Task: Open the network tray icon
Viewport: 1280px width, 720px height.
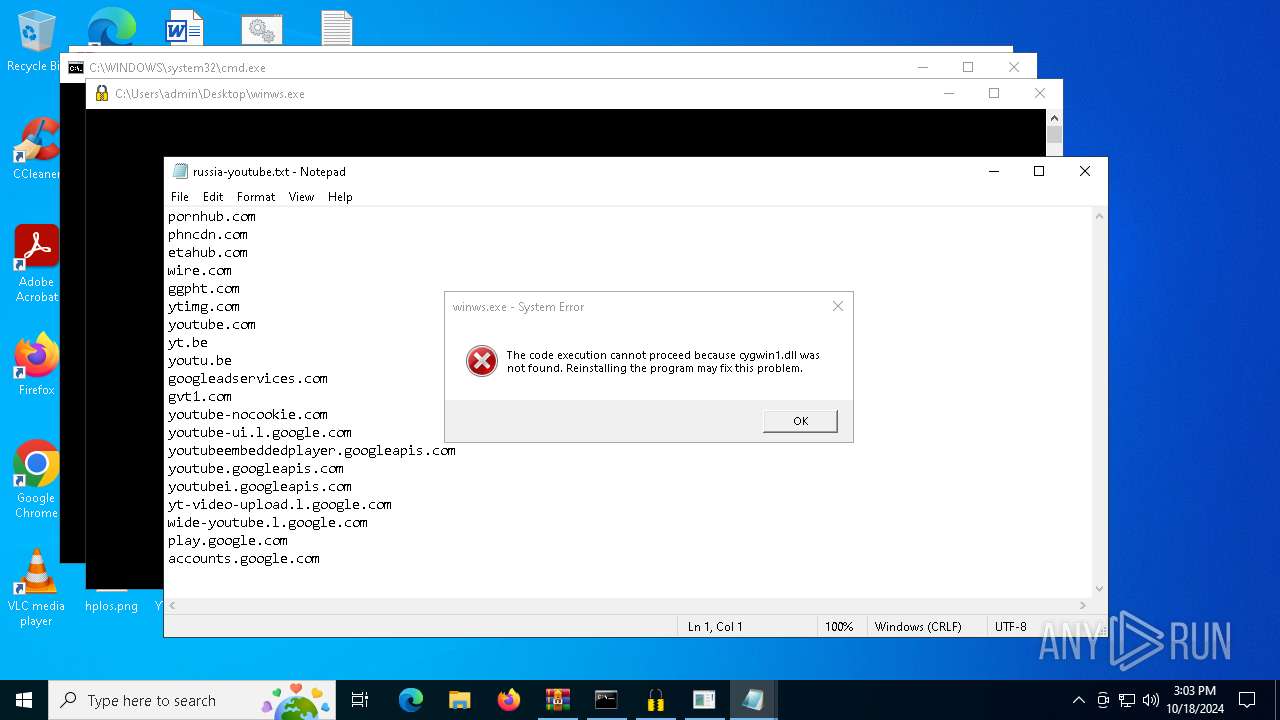Action: [x=1127, y=700]
